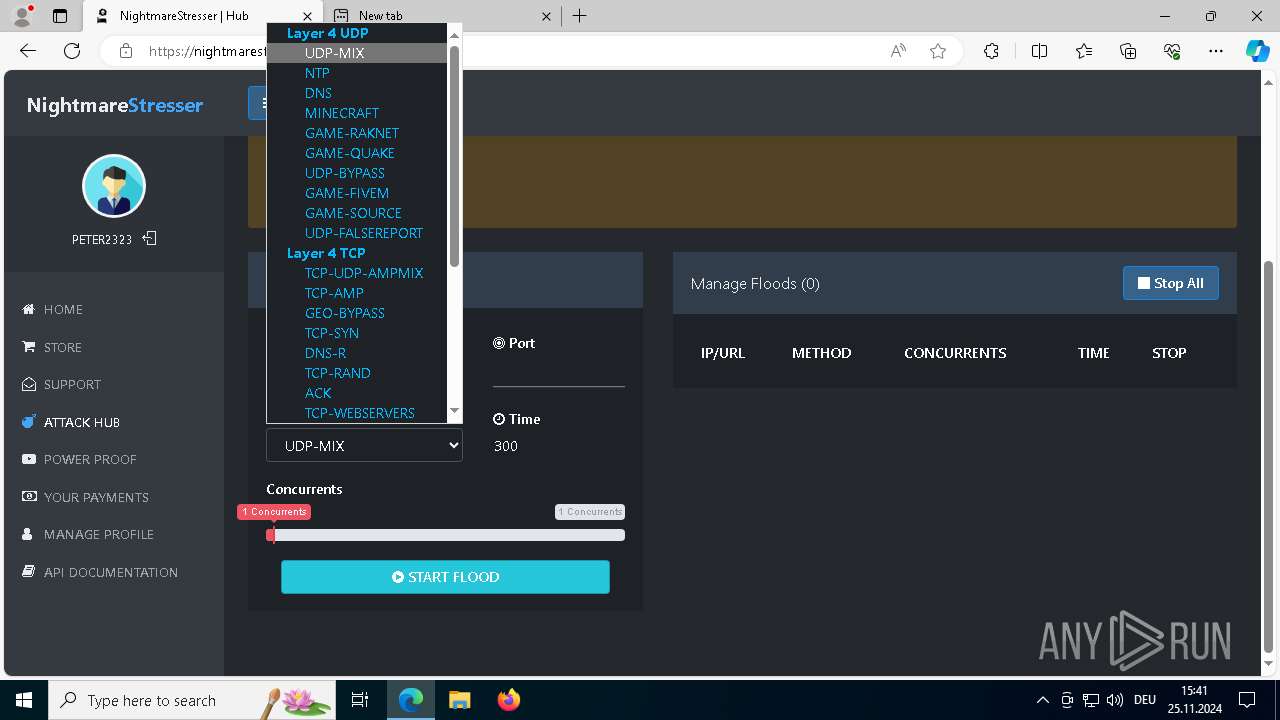Open the Edge profile icon

pyautogui.click(x=22, y=16)
